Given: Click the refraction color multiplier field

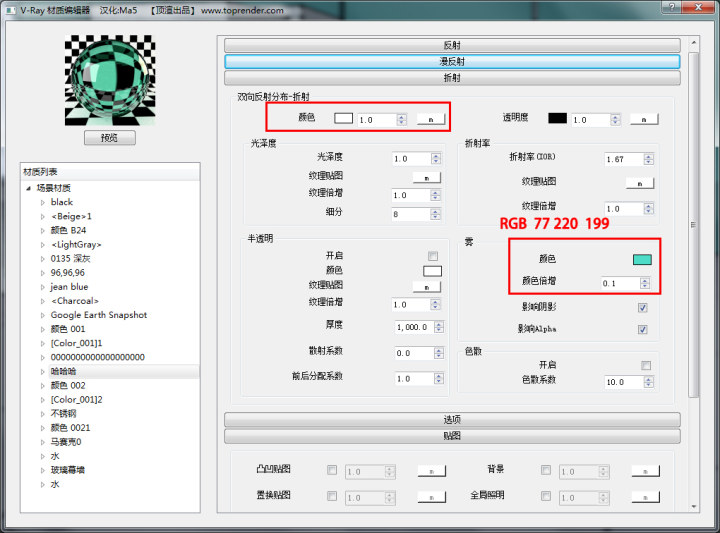Looking at the screenshot, I should 377,120.
